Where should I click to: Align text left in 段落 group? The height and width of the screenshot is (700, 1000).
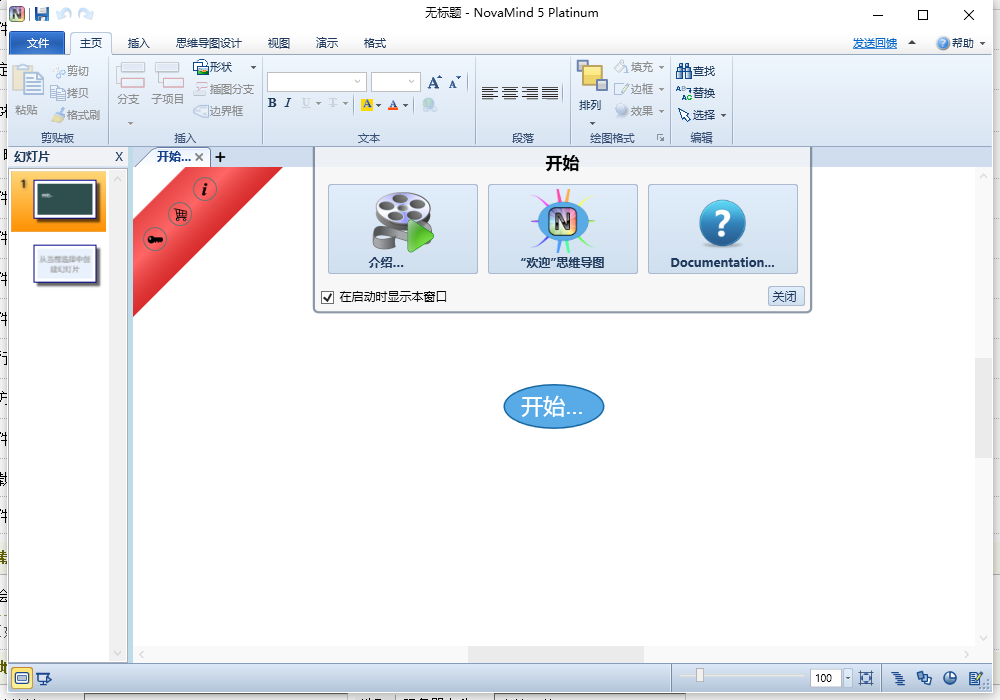pos(489,93)
